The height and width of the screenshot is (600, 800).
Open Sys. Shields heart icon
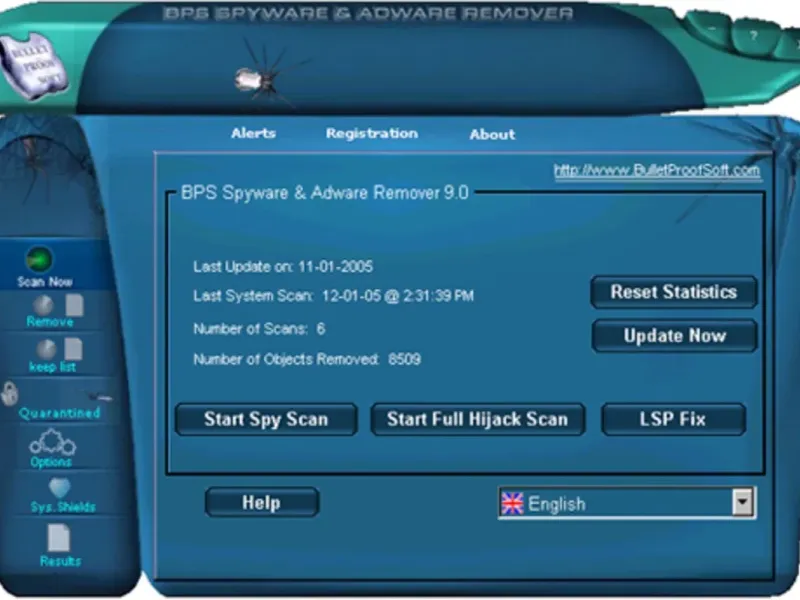[60, 488]
